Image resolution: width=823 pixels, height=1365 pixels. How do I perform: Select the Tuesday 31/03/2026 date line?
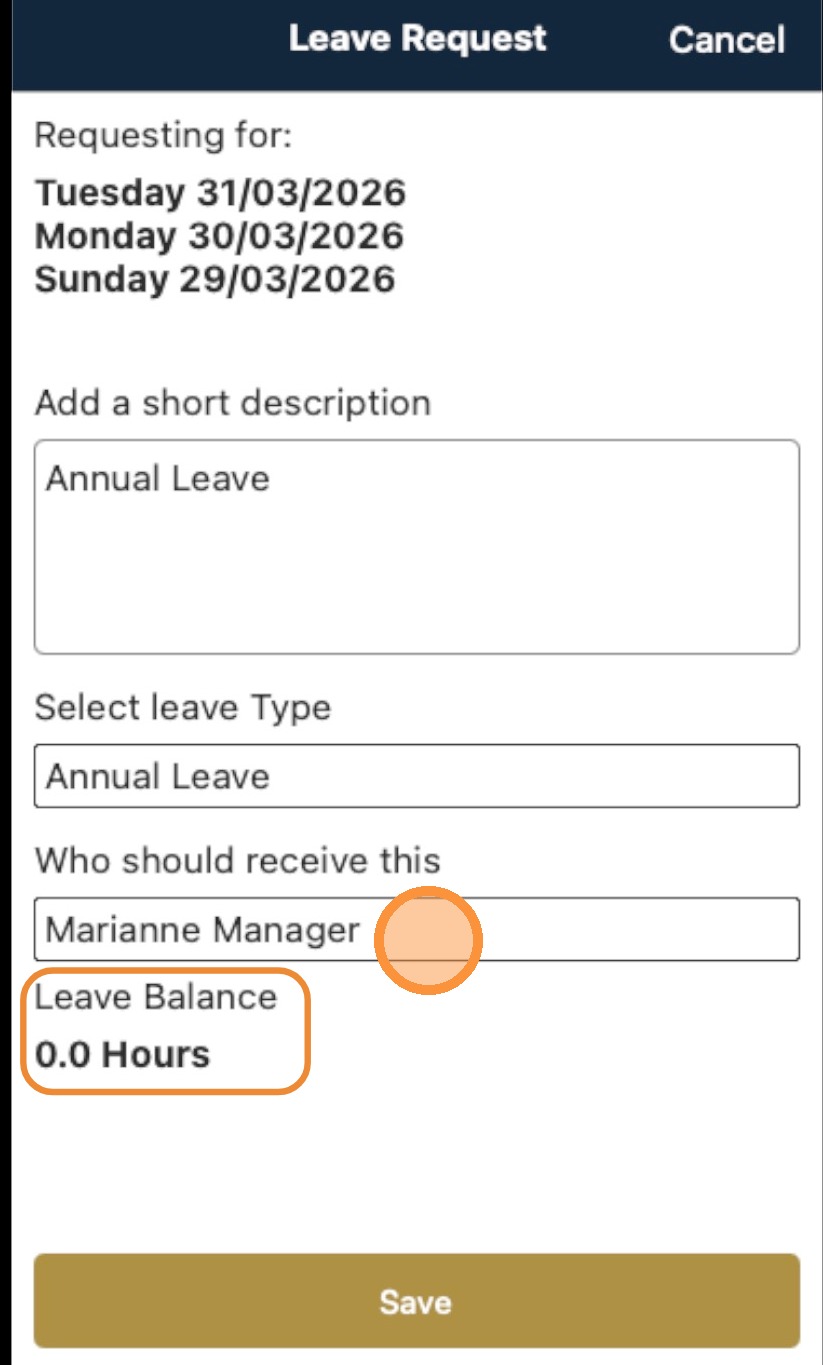220,192
